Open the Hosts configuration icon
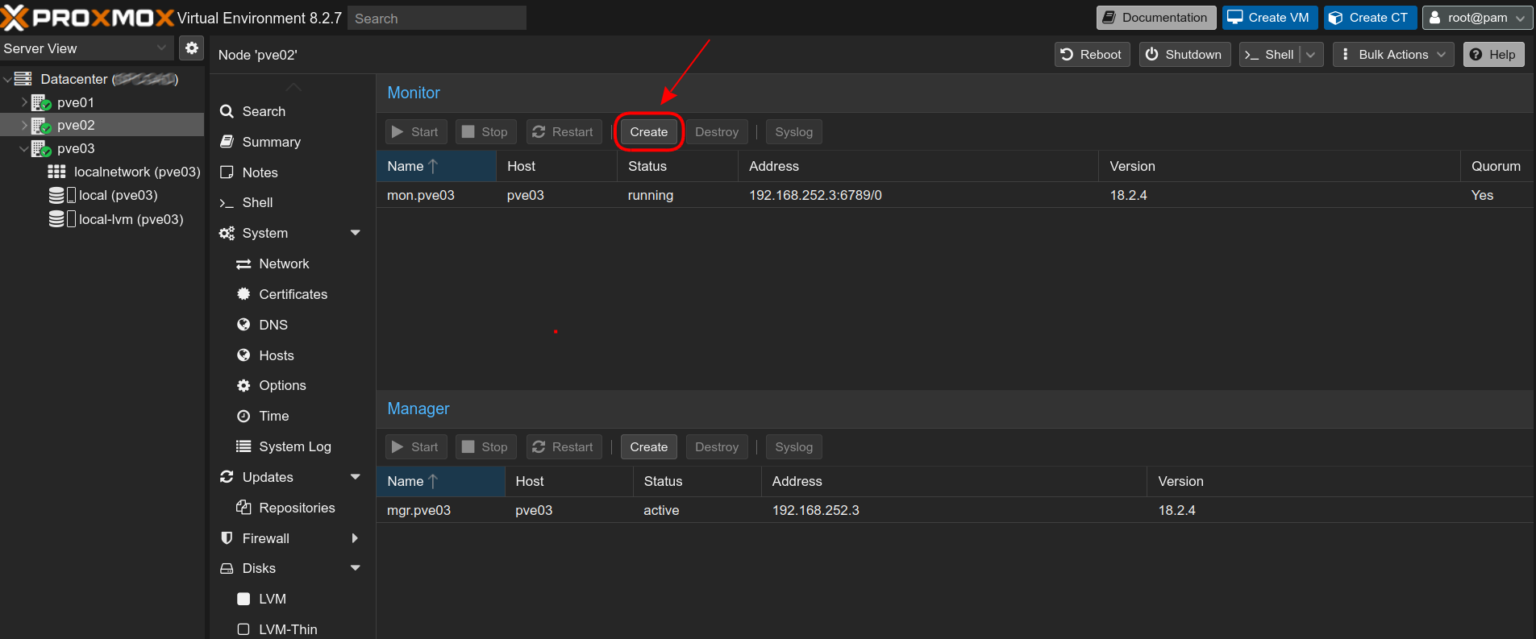The image size is (1536, 639). tap(242, 355)
